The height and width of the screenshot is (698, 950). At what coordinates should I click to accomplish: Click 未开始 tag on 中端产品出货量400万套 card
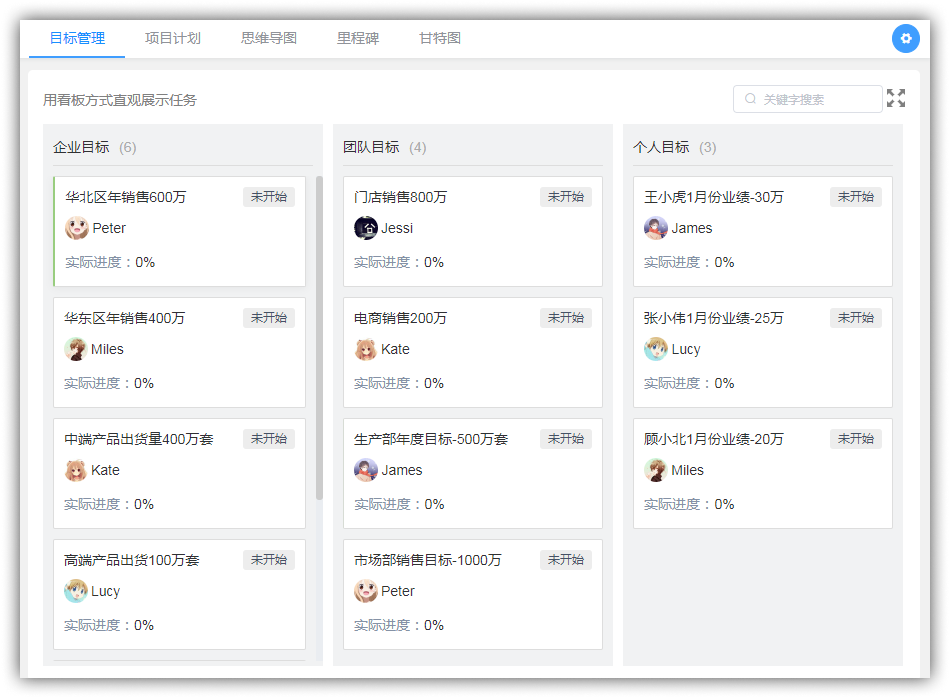pyautogui.click(x=269, y=439)
